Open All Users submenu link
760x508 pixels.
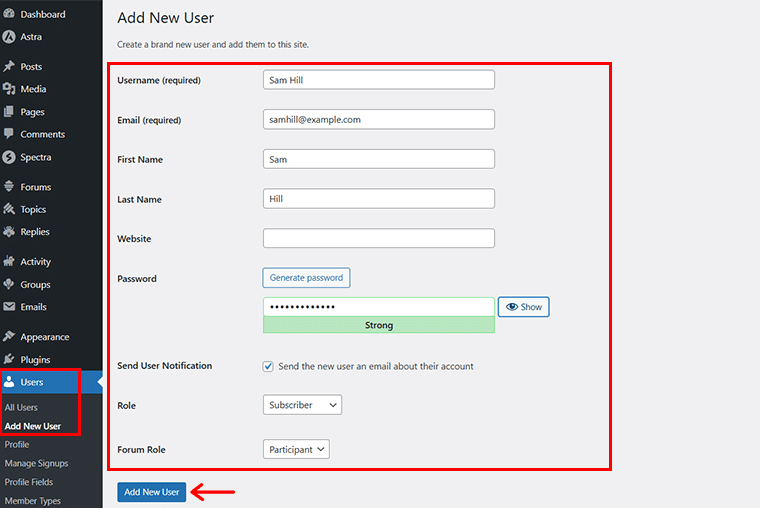pos(21,407)
